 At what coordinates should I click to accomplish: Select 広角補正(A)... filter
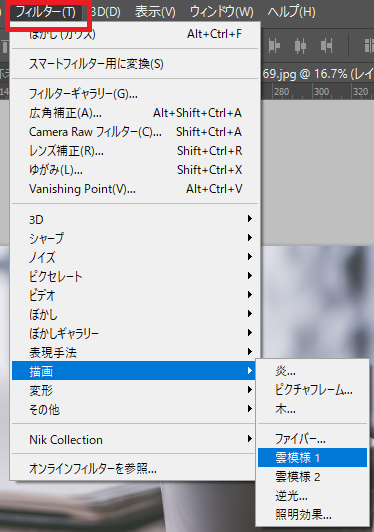coord(135,113)
